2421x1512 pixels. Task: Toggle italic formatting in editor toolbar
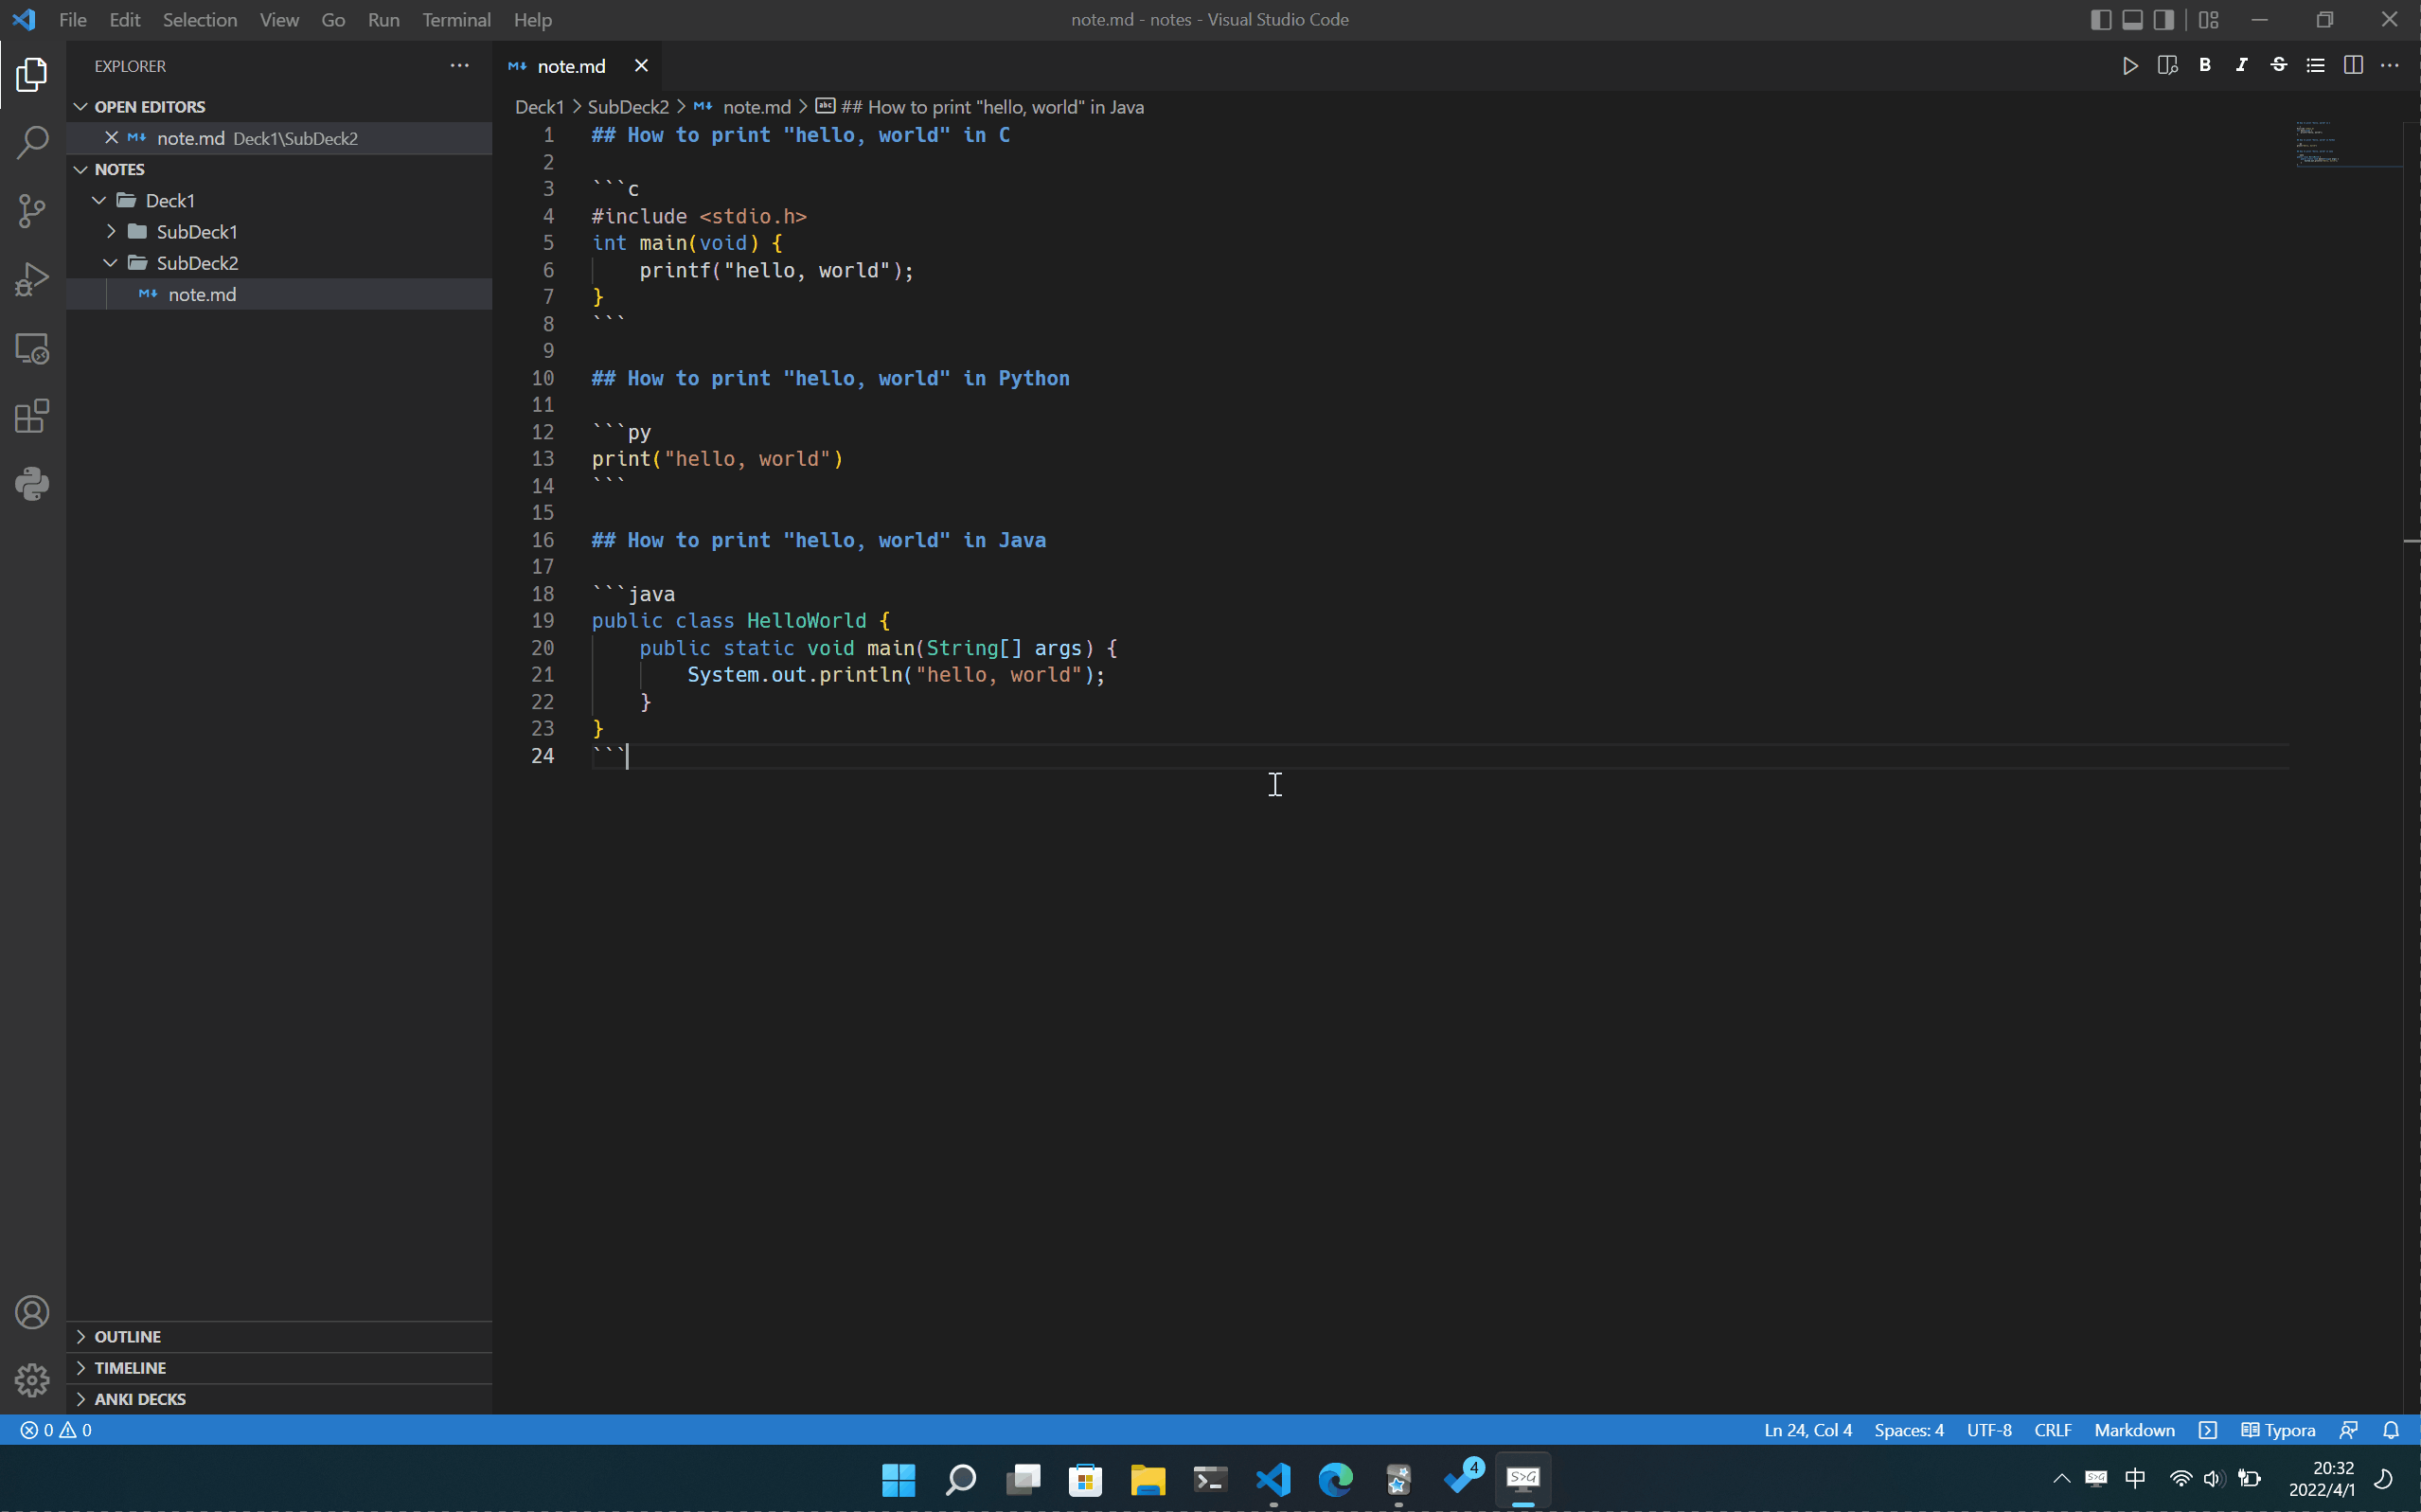[x=2241, y=66]
